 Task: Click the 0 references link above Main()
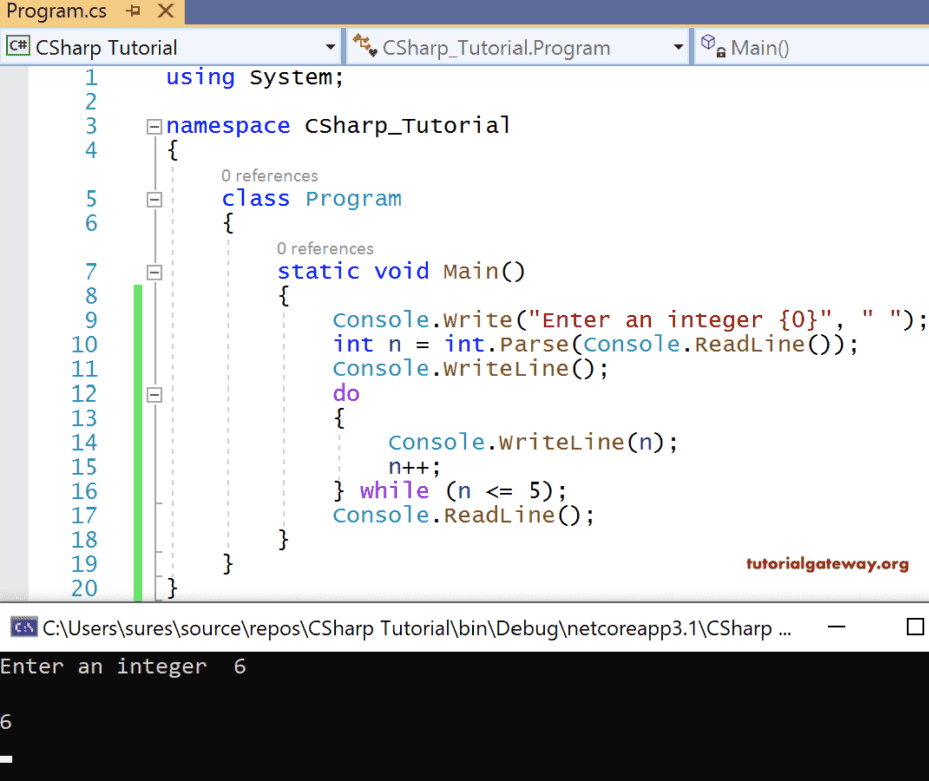pos(325,248)
